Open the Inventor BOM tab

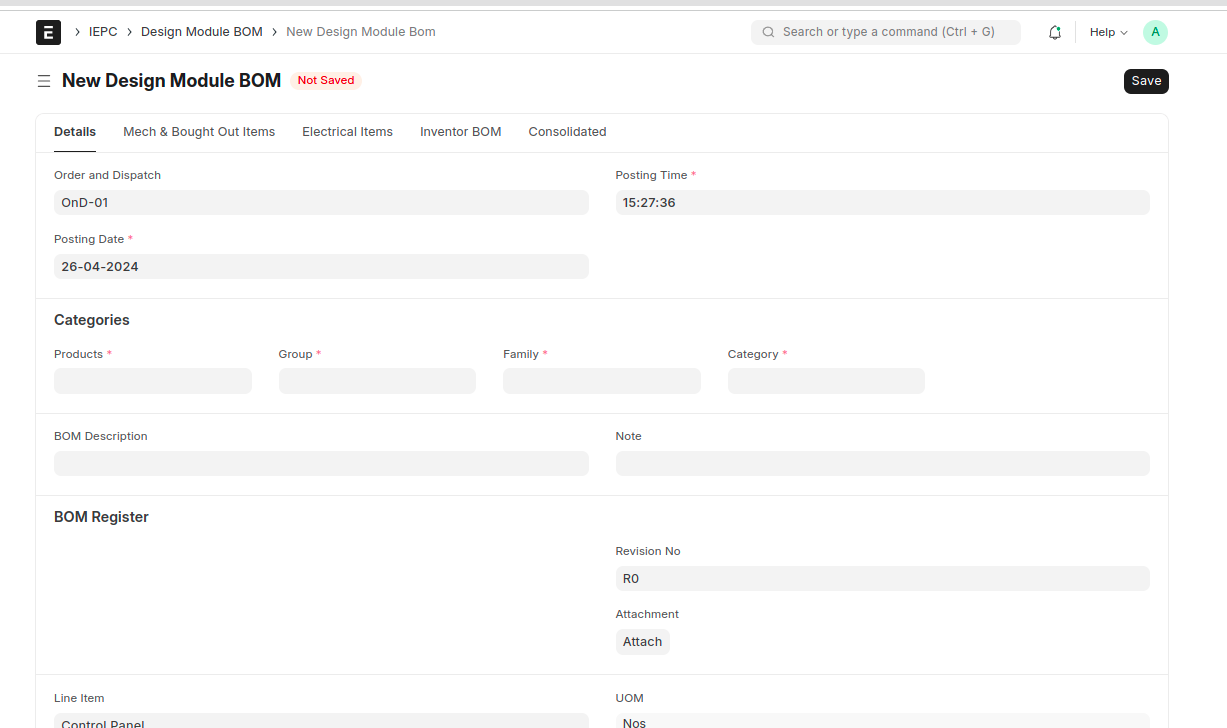(460, 132)
